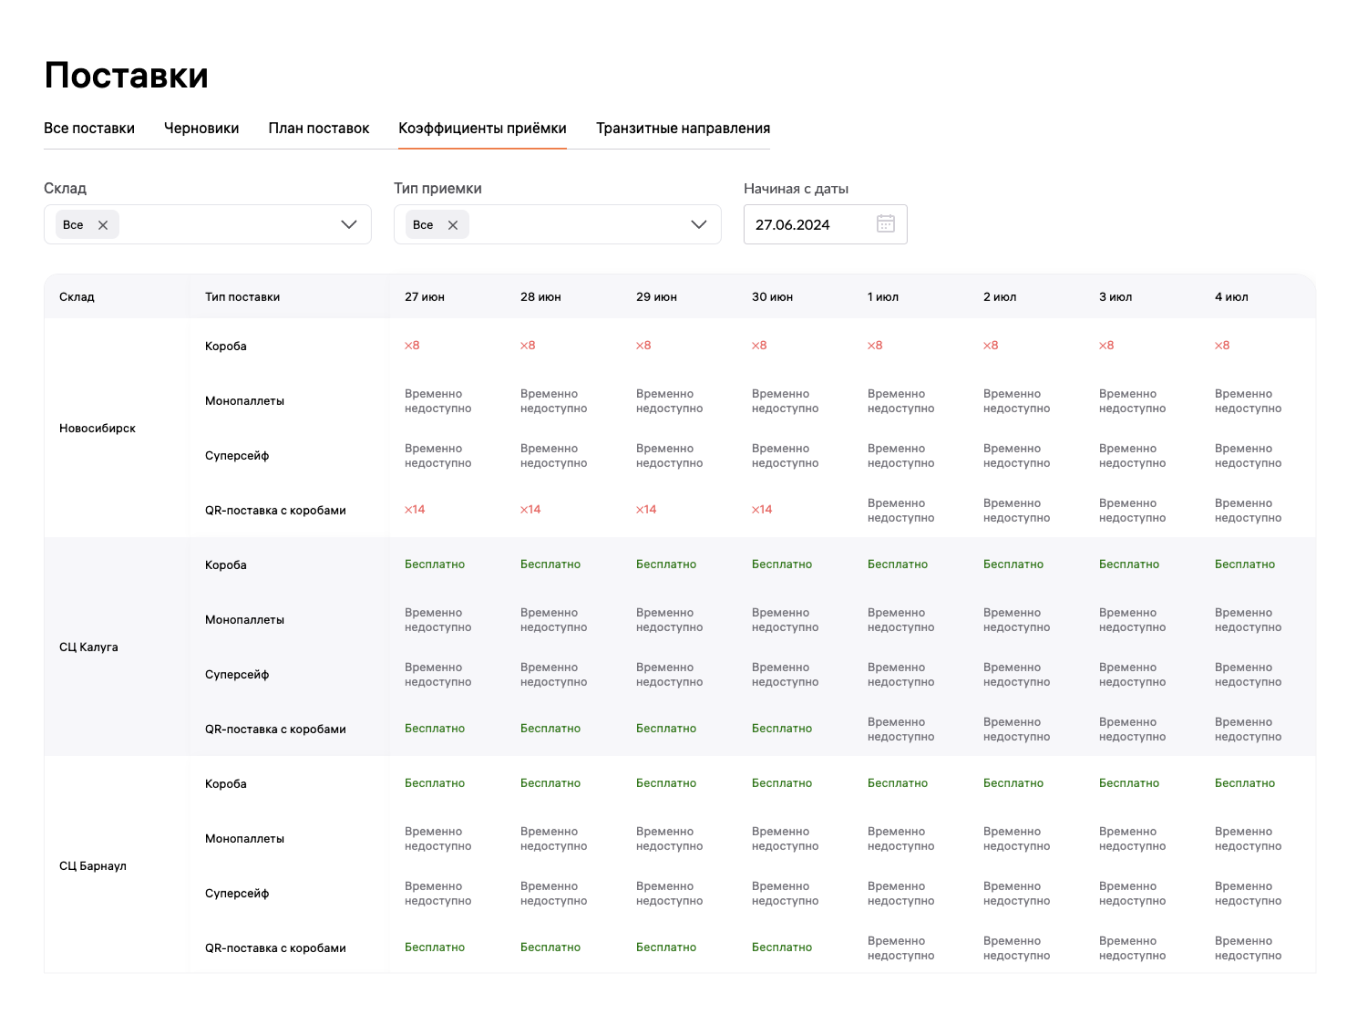Click ×8 coefficient for Новосибирск Короба 4 июл

(1222, 345)
